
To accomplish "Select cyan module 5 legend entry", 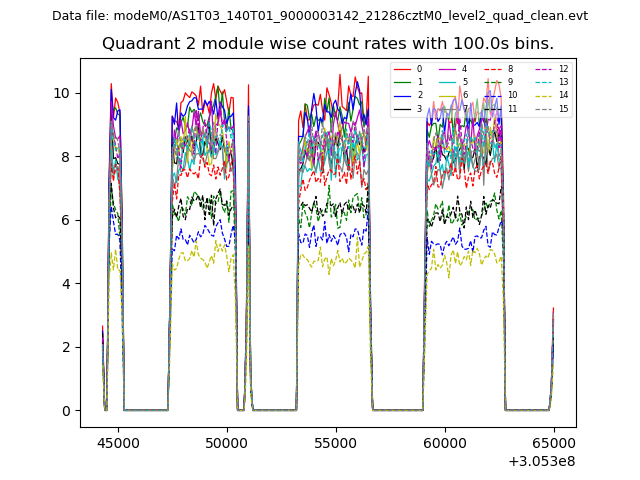I will [x=448, y=82].
